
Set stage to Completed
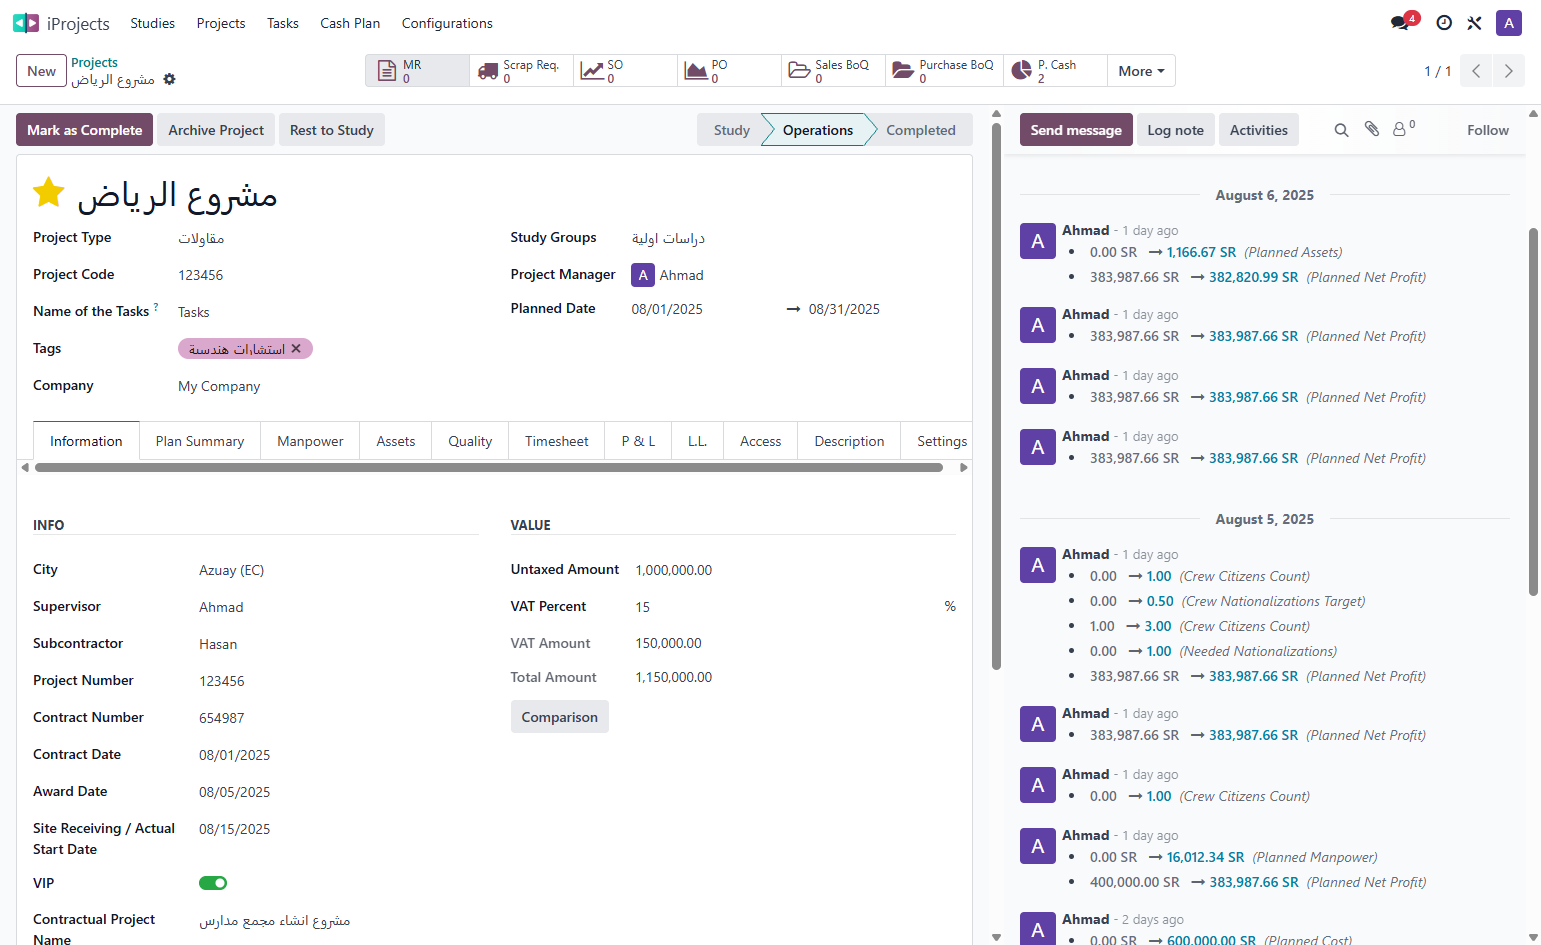click(x=921, y=130)
